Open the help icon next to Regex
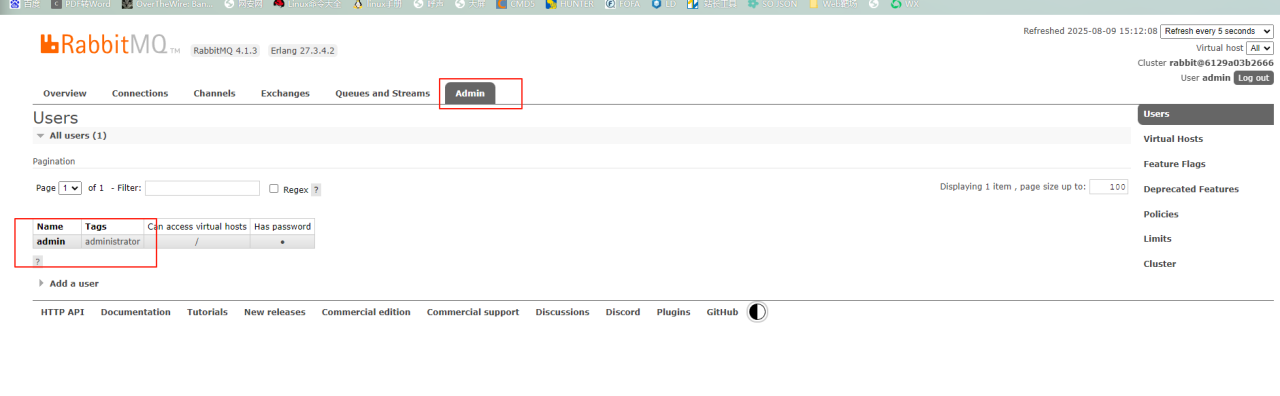Screen dimensions: 1280x396 316,189
